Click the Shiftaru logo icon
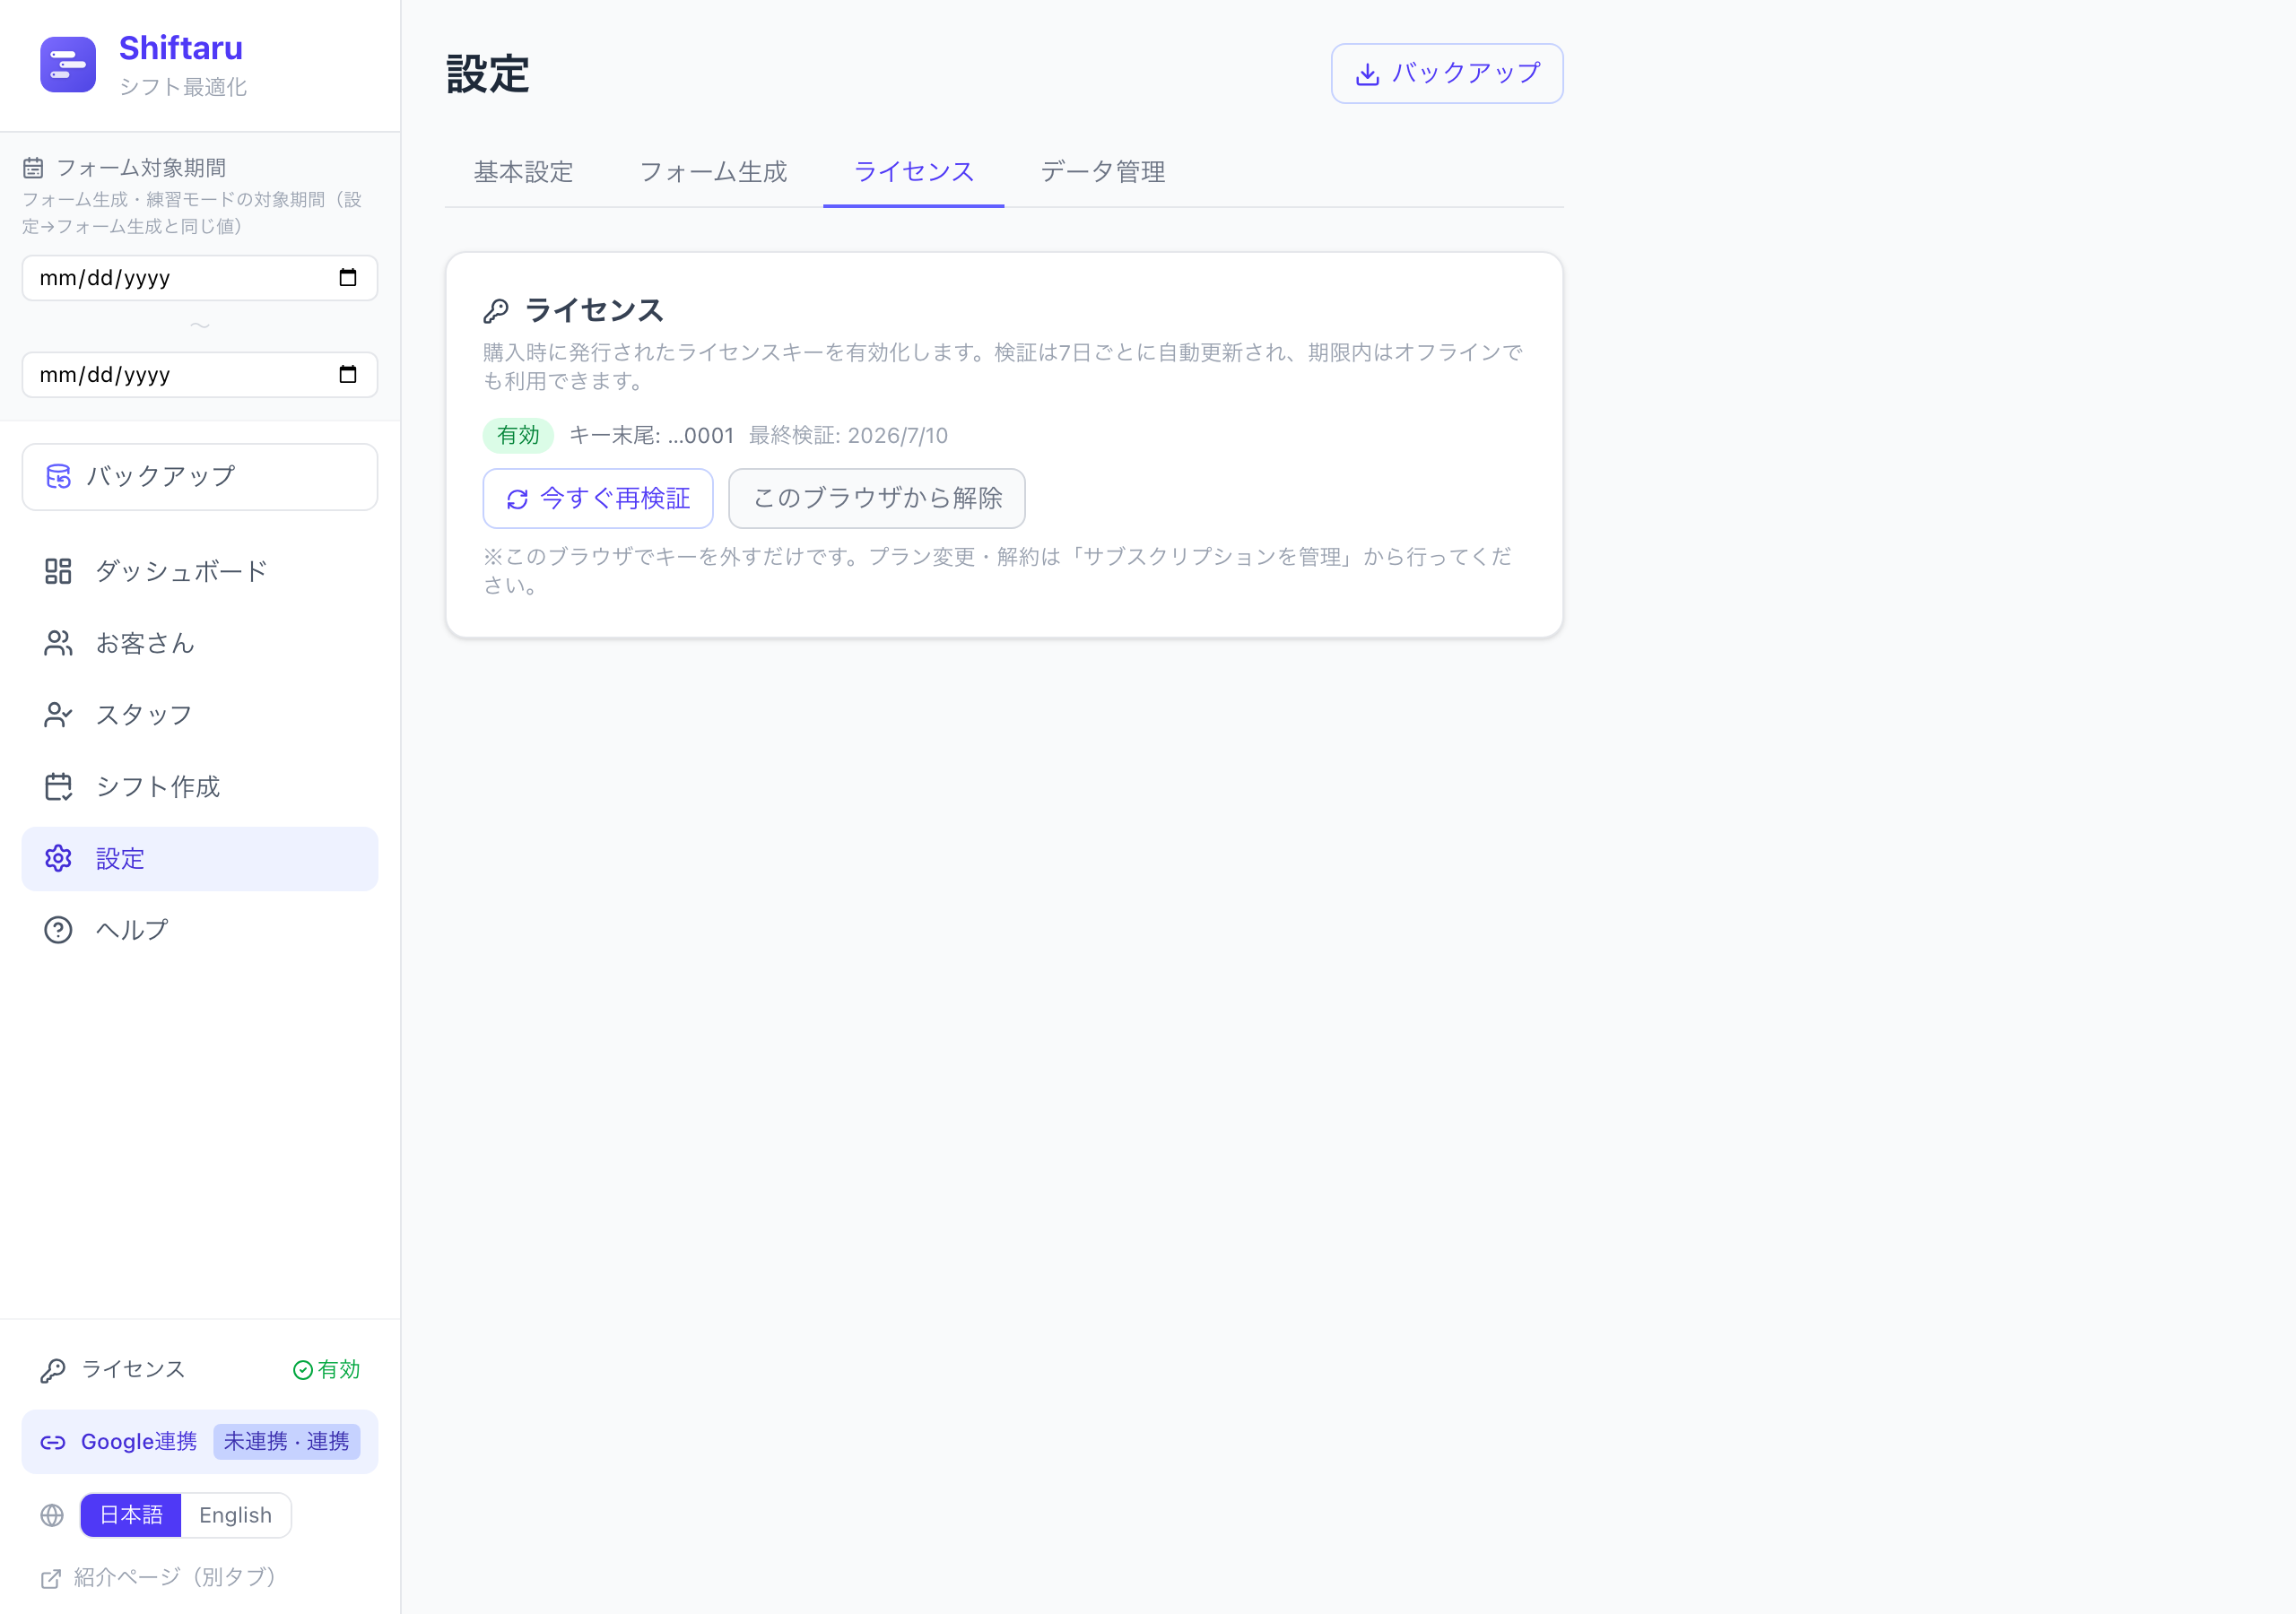This screenshot has width=2296, height=1614. (x=68, y=65)
